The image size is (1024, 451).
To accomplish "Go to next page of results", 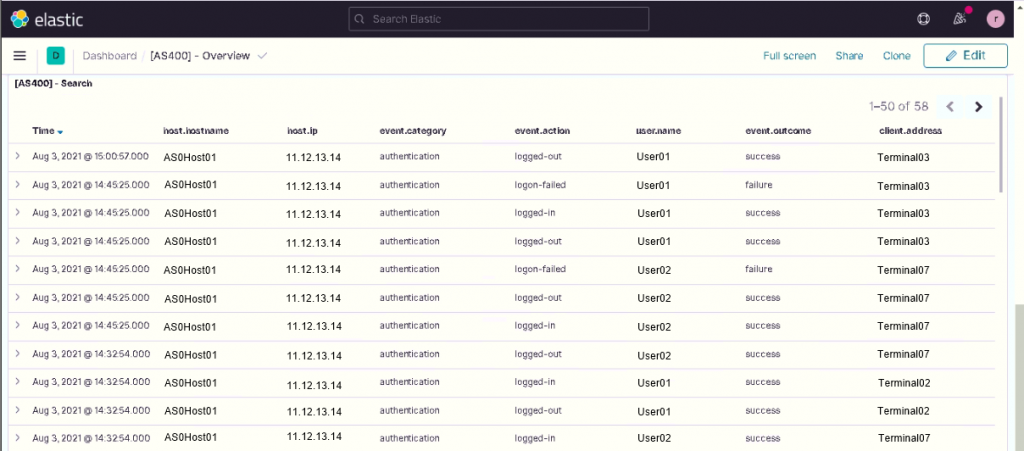I will pos(979,107).
